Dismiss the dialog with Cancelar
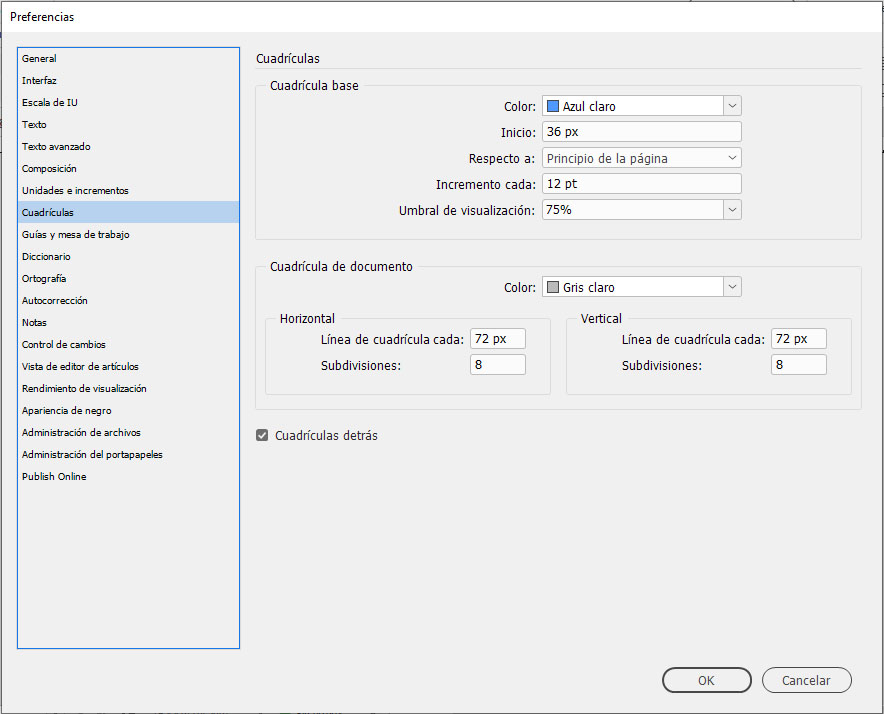This screenshot has width=884, height=714. (x=806, y=680)
